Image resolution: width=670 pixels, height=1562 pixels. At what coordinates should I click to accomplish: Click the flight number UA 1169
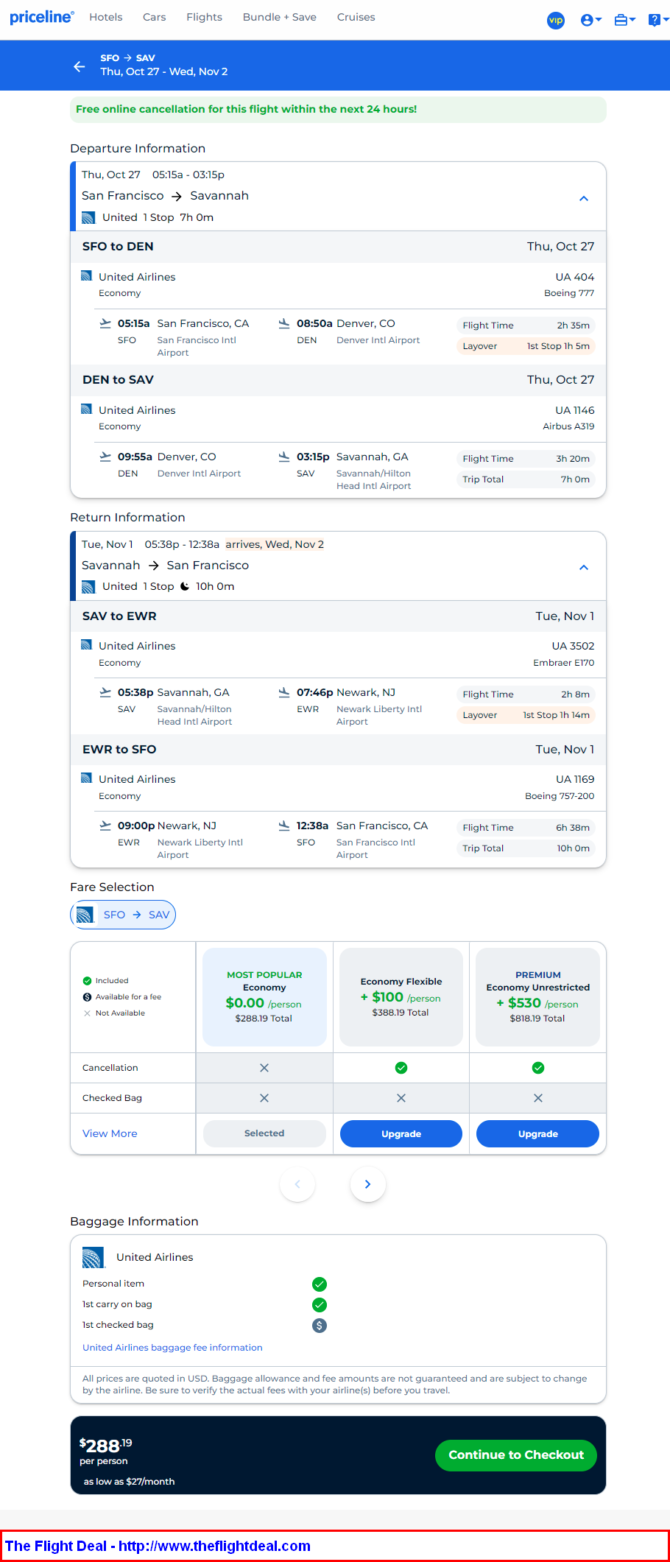pyautogui.click(x=575, y=779)
